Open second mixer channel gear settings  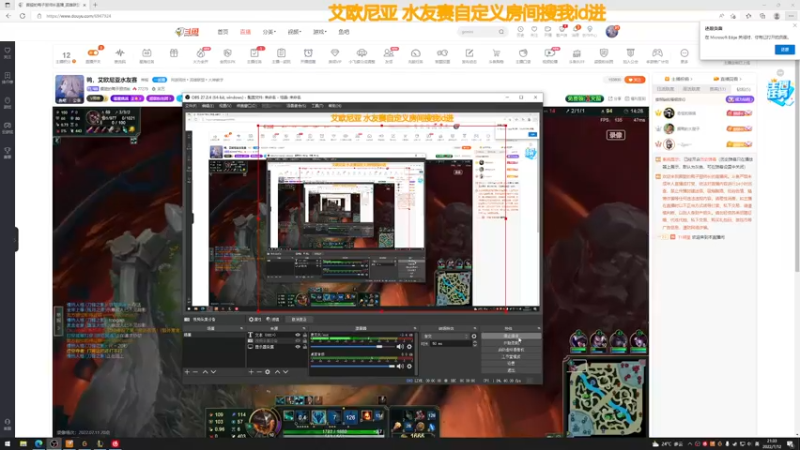pyautogui.click(x=409, y=366)
